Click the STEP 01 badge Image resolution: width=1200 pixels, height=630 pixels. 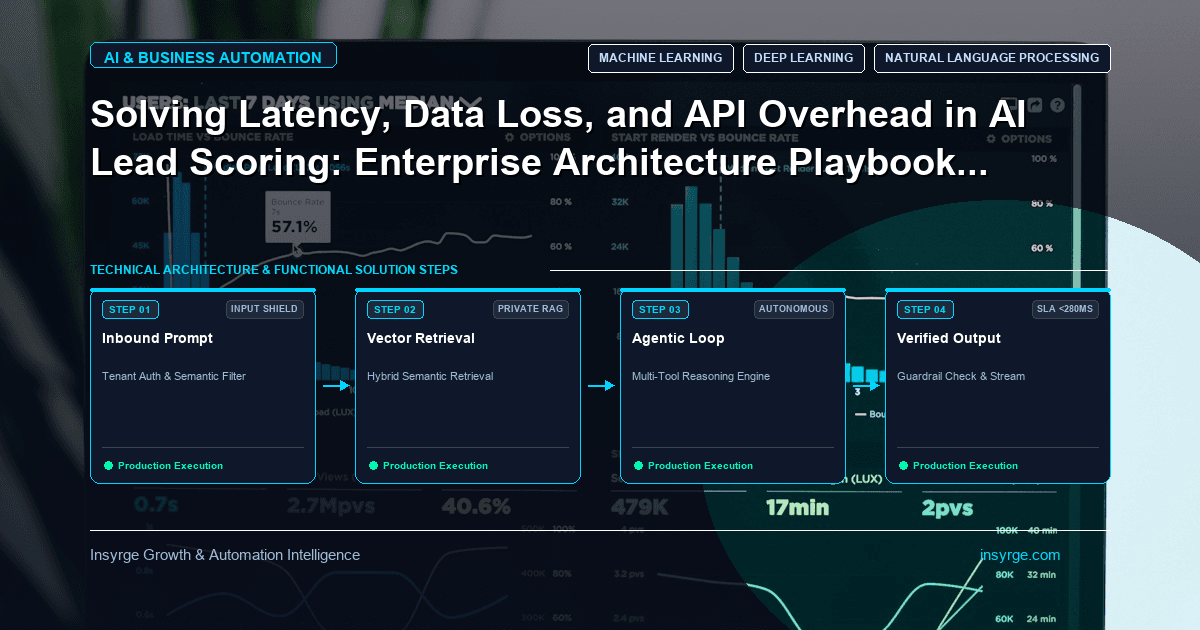[x=130, y=309]
